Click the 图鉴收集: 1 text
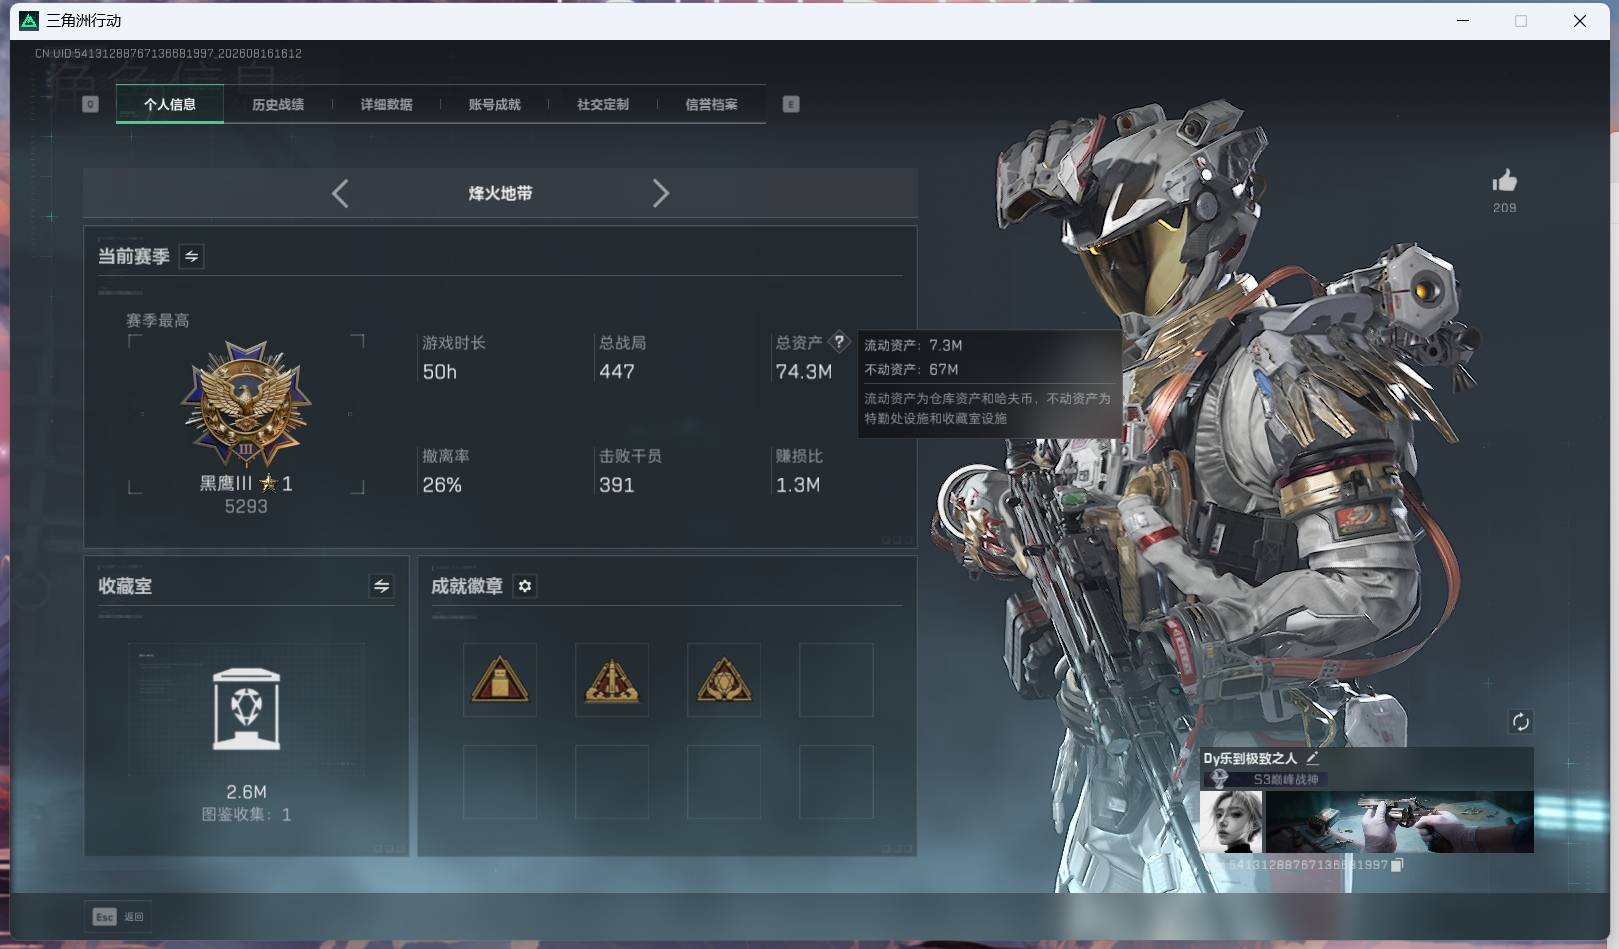The image size is (1619, 949). pyautogui.click(x=246, y=815)
